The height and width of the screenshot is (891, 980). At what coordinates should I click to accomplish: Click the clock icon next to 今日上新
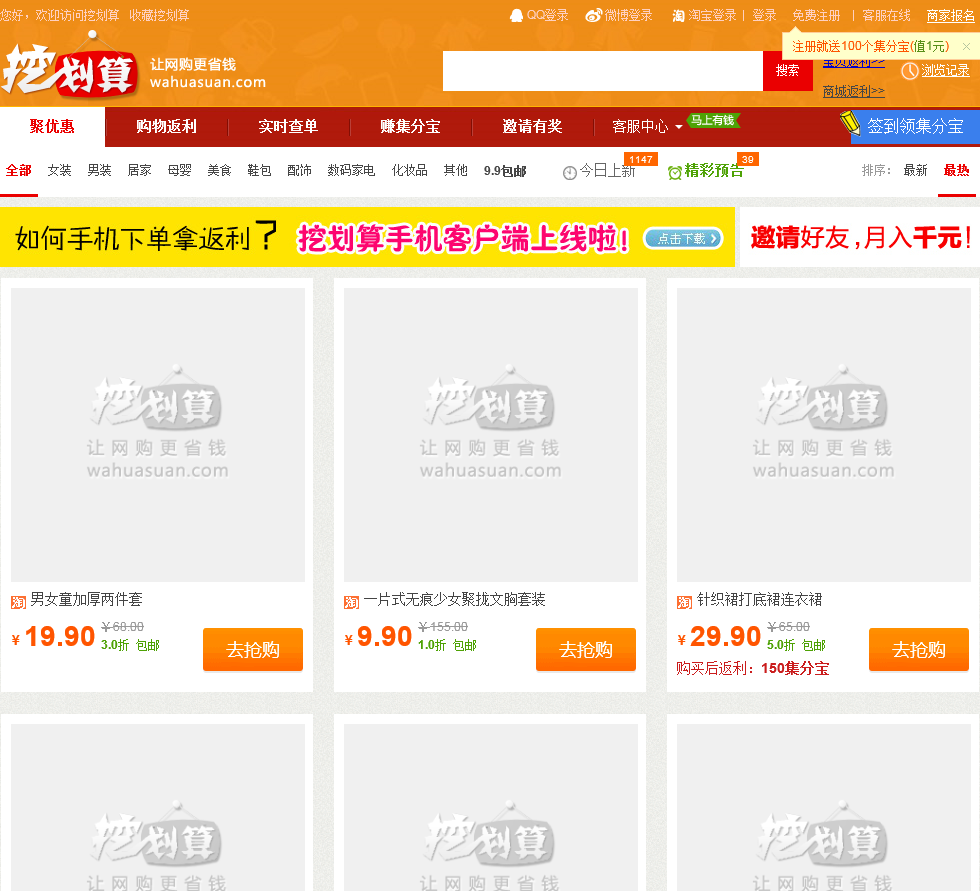(569, 172)
